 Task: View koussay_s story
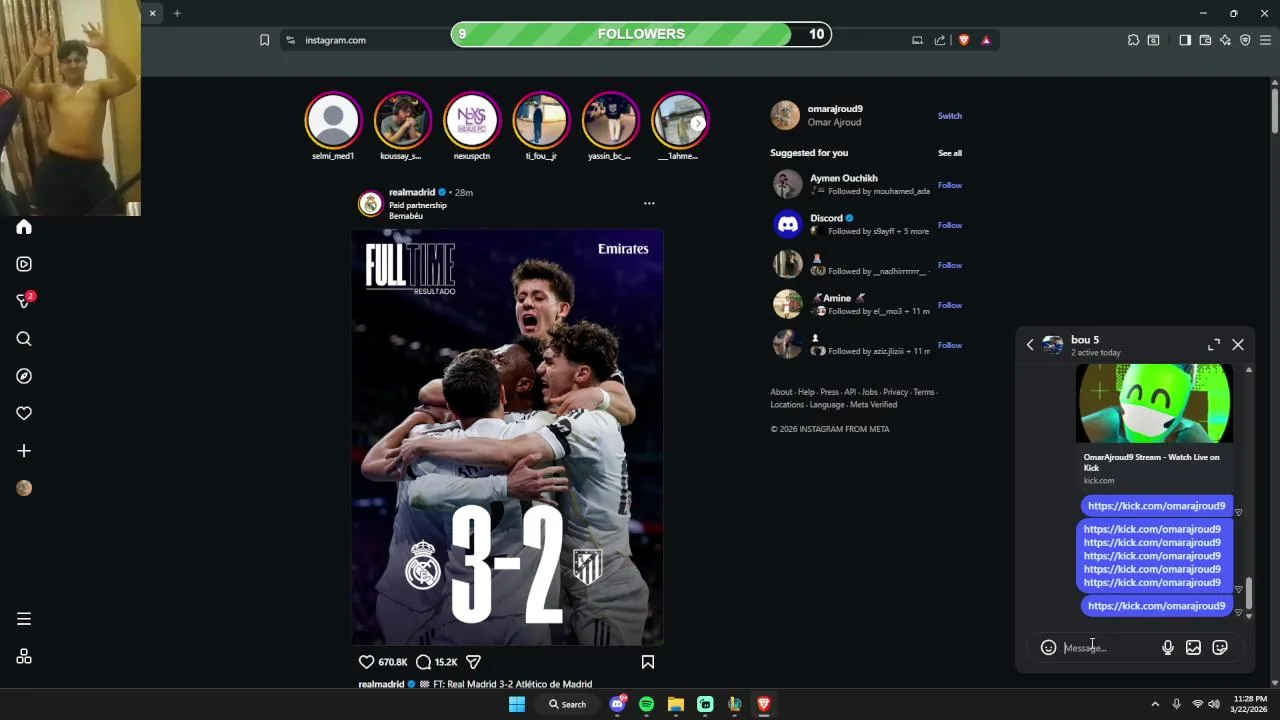click(402, 121)
